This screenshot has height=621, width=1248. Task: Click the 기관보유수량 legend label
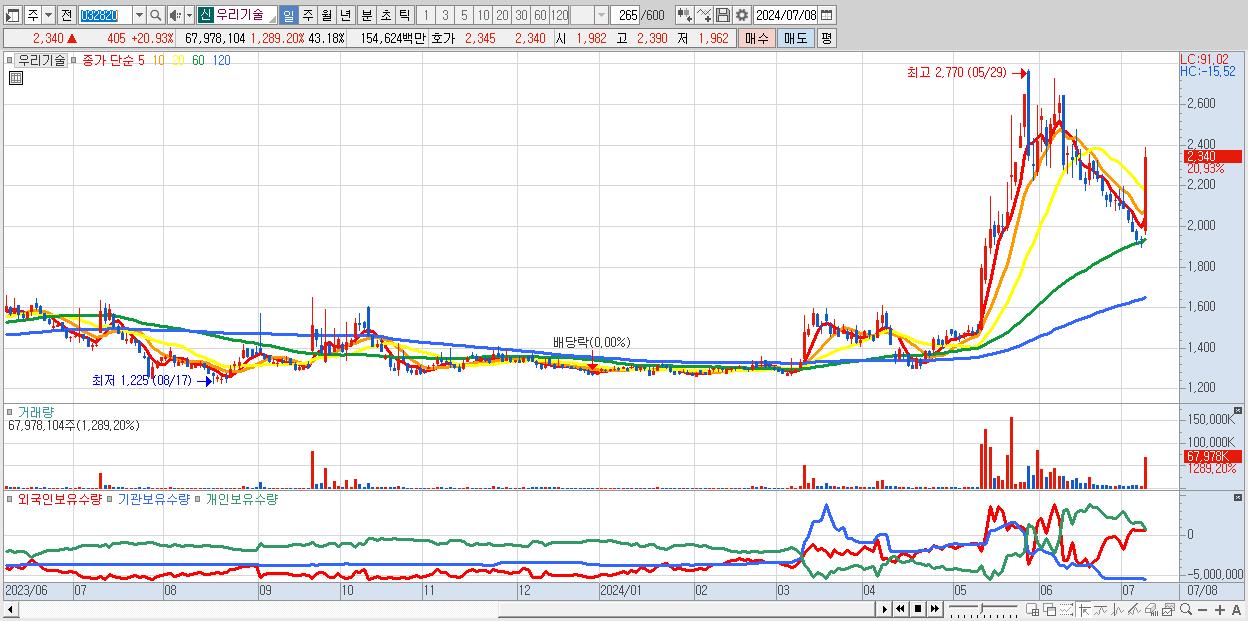[153, 498]
